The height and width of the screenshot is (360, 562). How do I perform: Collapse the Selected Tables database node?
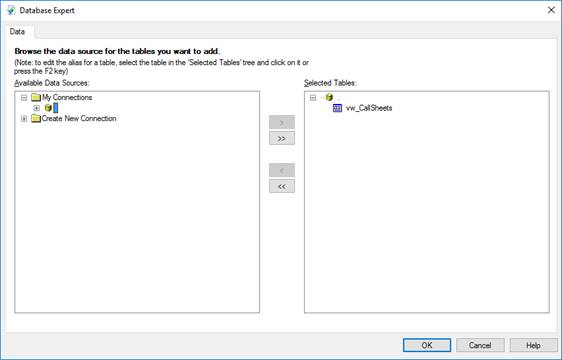pyautogui.click(x=313, y=98)
